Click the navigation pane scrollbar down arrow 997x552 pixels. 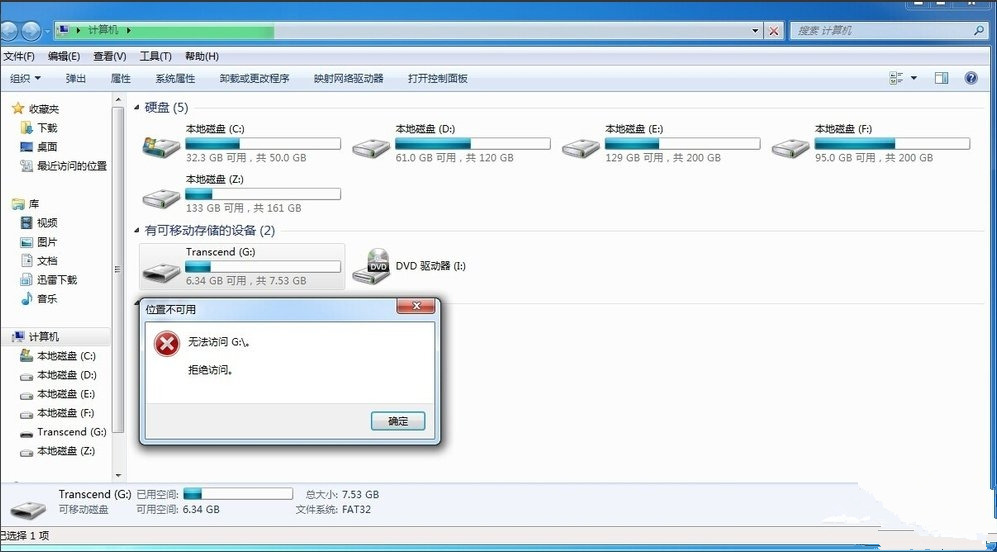[x=118, y=475]
